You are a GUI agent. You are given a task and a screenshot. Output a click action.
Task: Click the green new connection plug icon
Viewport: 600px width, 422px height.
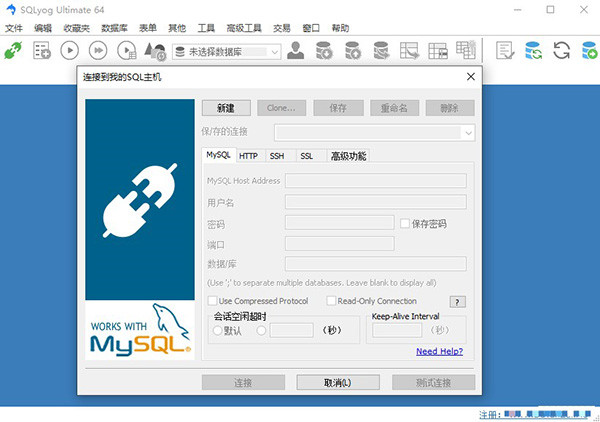coord(13,51)
